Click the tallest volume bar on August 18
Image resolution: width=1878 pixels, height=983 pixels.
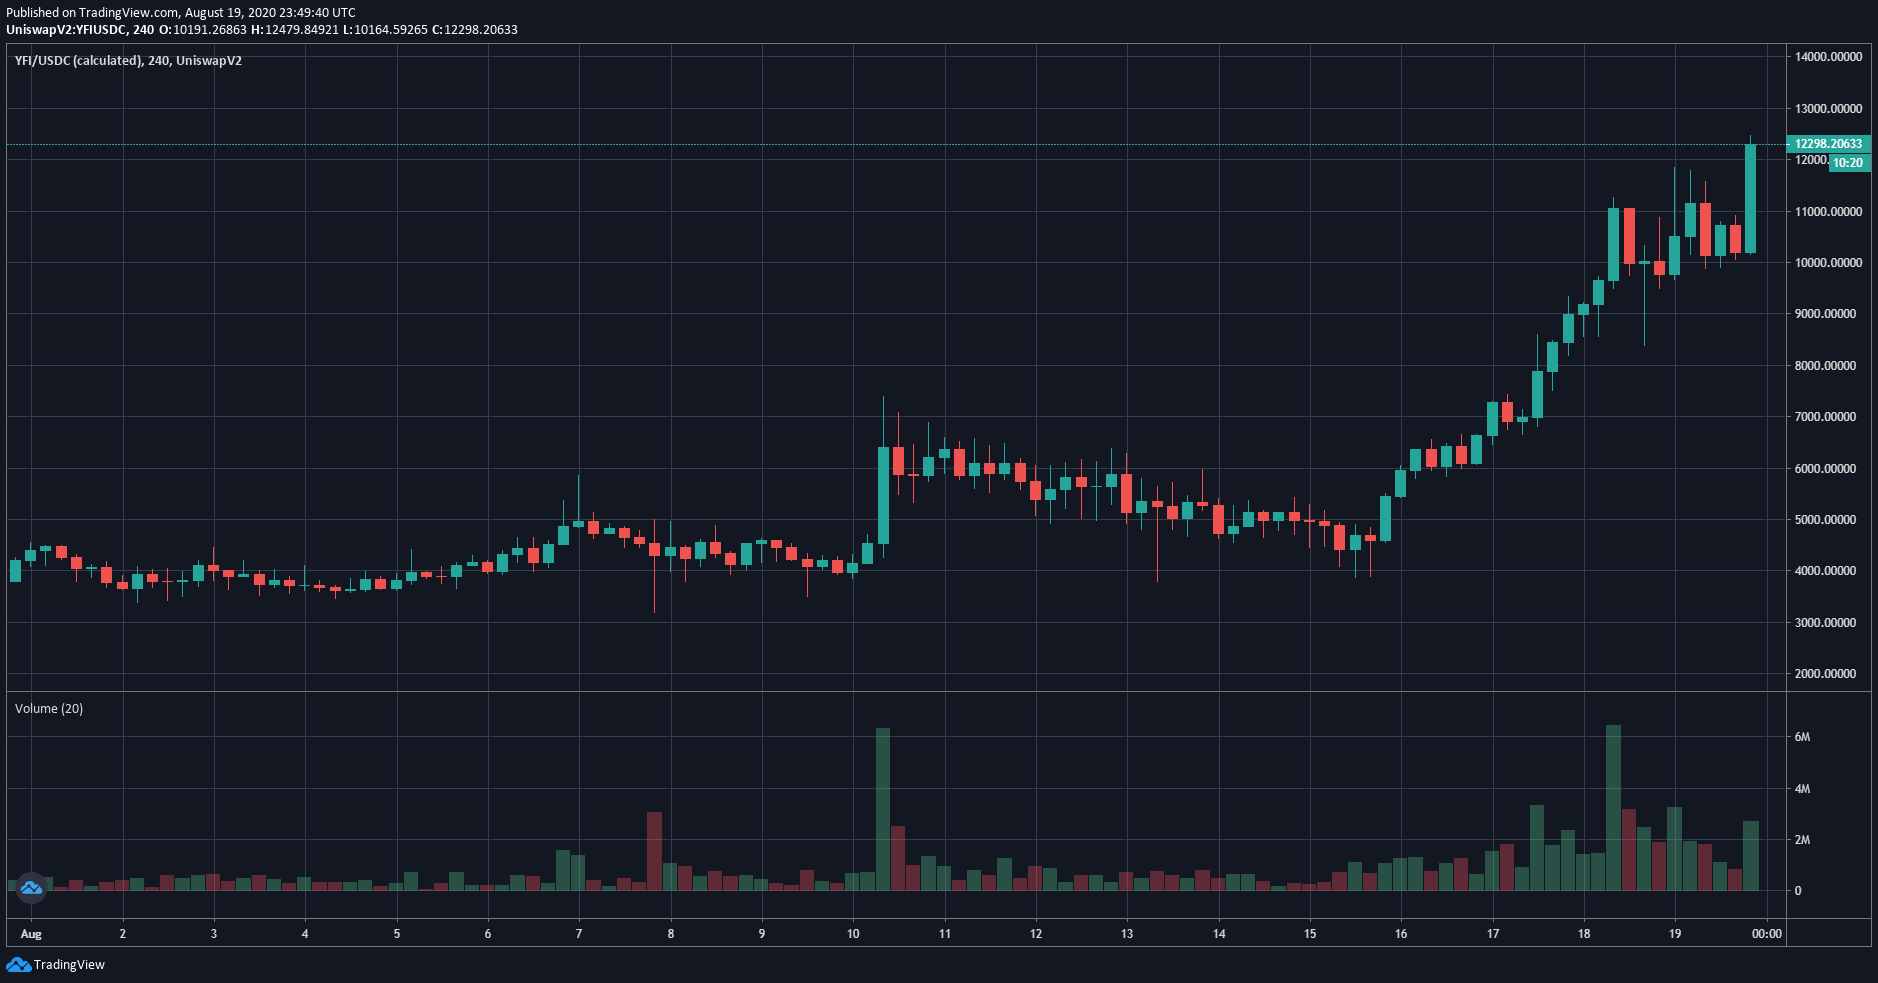1613,808
